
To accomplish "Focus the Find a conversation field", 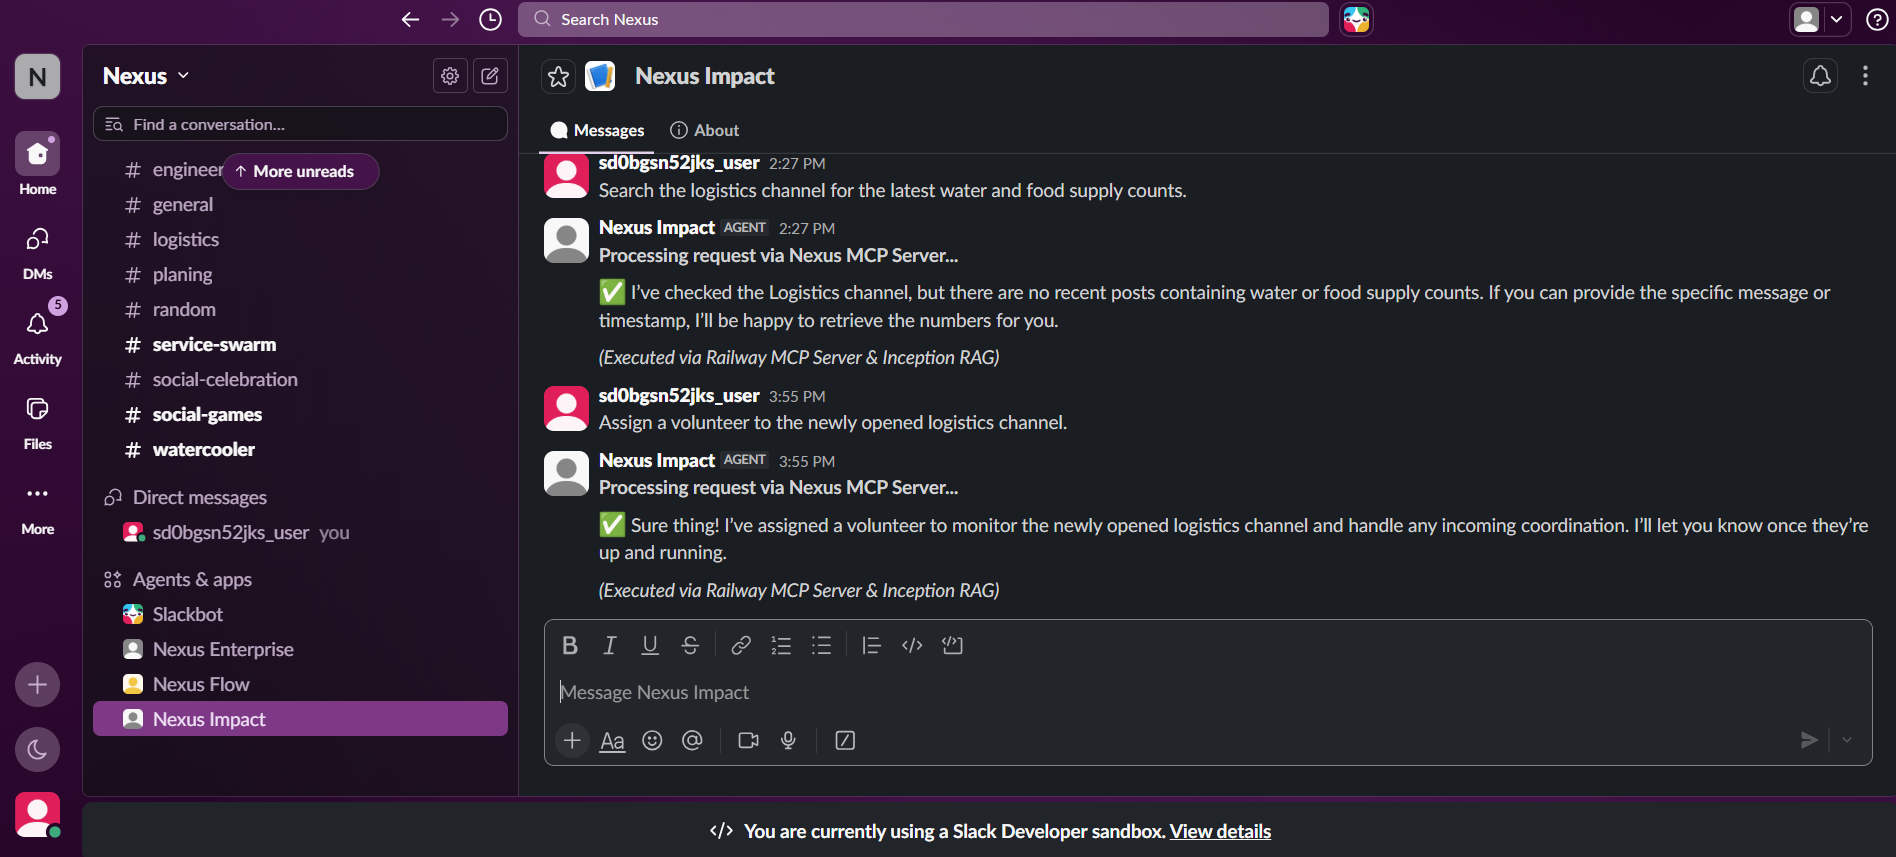I will point(300,125).
